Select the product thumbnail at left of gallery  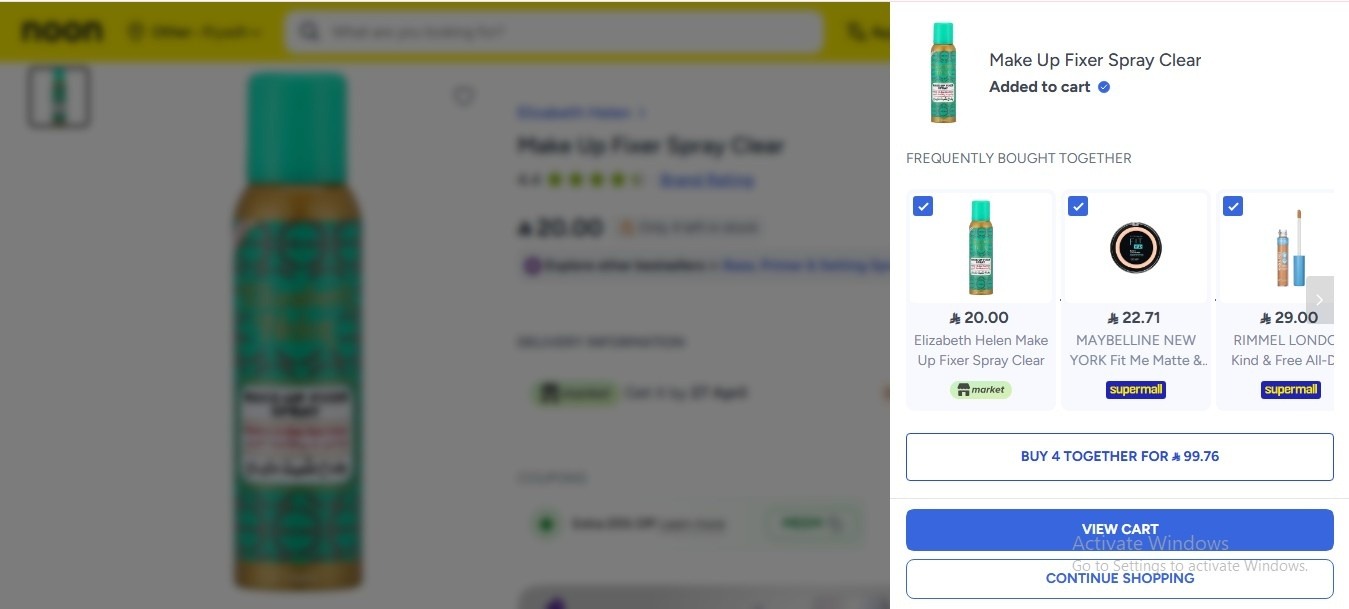[59, 97]
